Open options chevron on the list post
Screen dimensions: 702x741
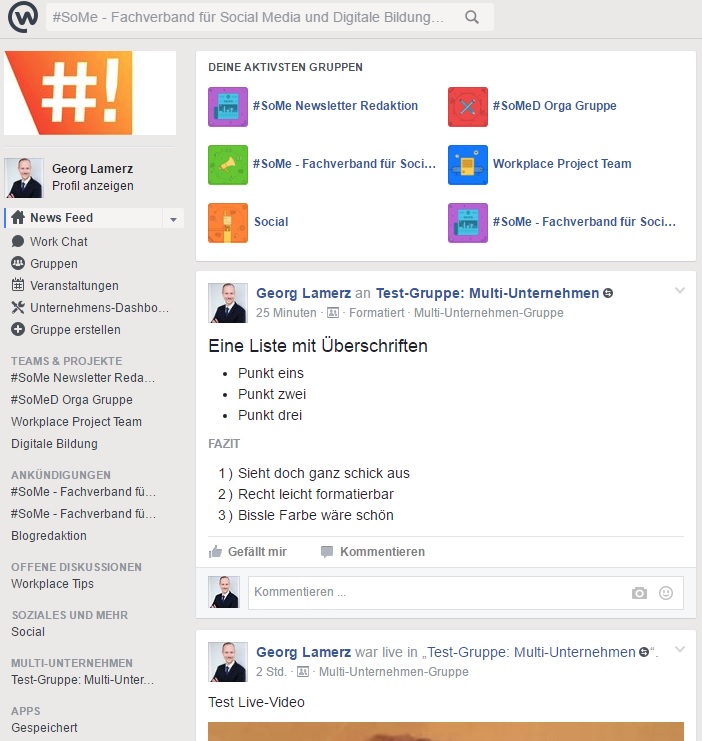pyautogui.click(x=680, y=291)
